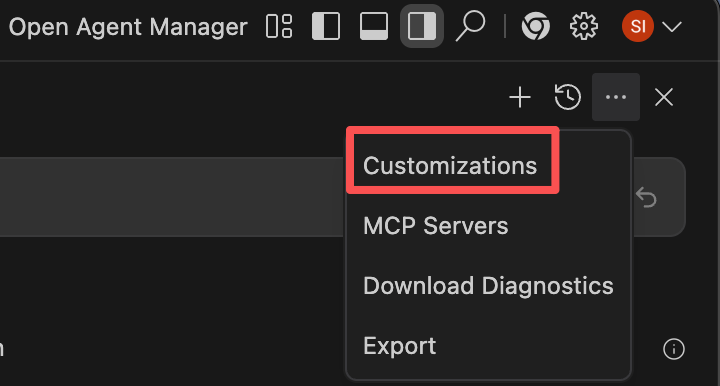
Task: Toggle the primary left sidebar
Action: (x=326, y=26)
